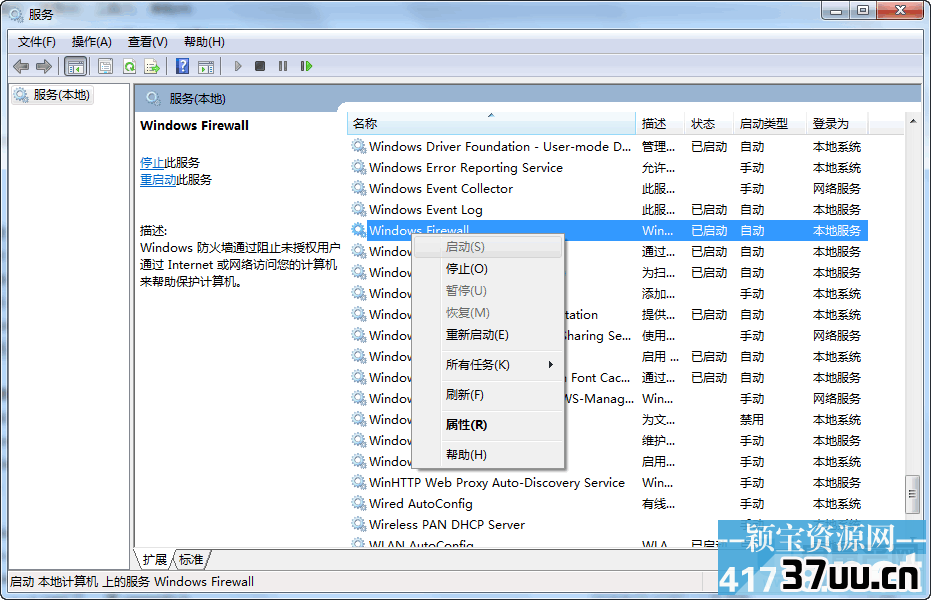Image resolution: width=931 pixels, height=600 pixels.
Task: Click gear icon of Windows Event Collector
Action: pos(358,188)
